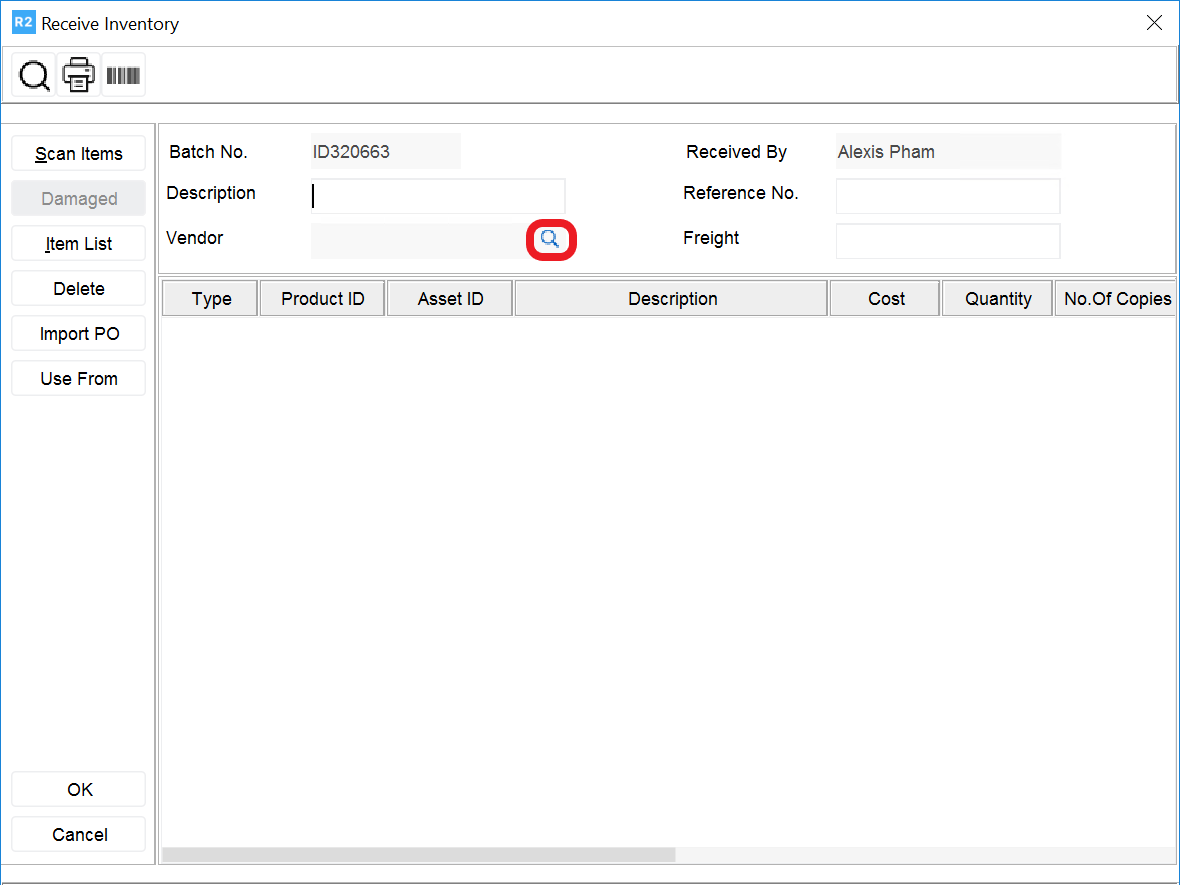Focus the Description text field
Image resolution: width=1180 pixels, height=885 pixels.
(438, 196)
